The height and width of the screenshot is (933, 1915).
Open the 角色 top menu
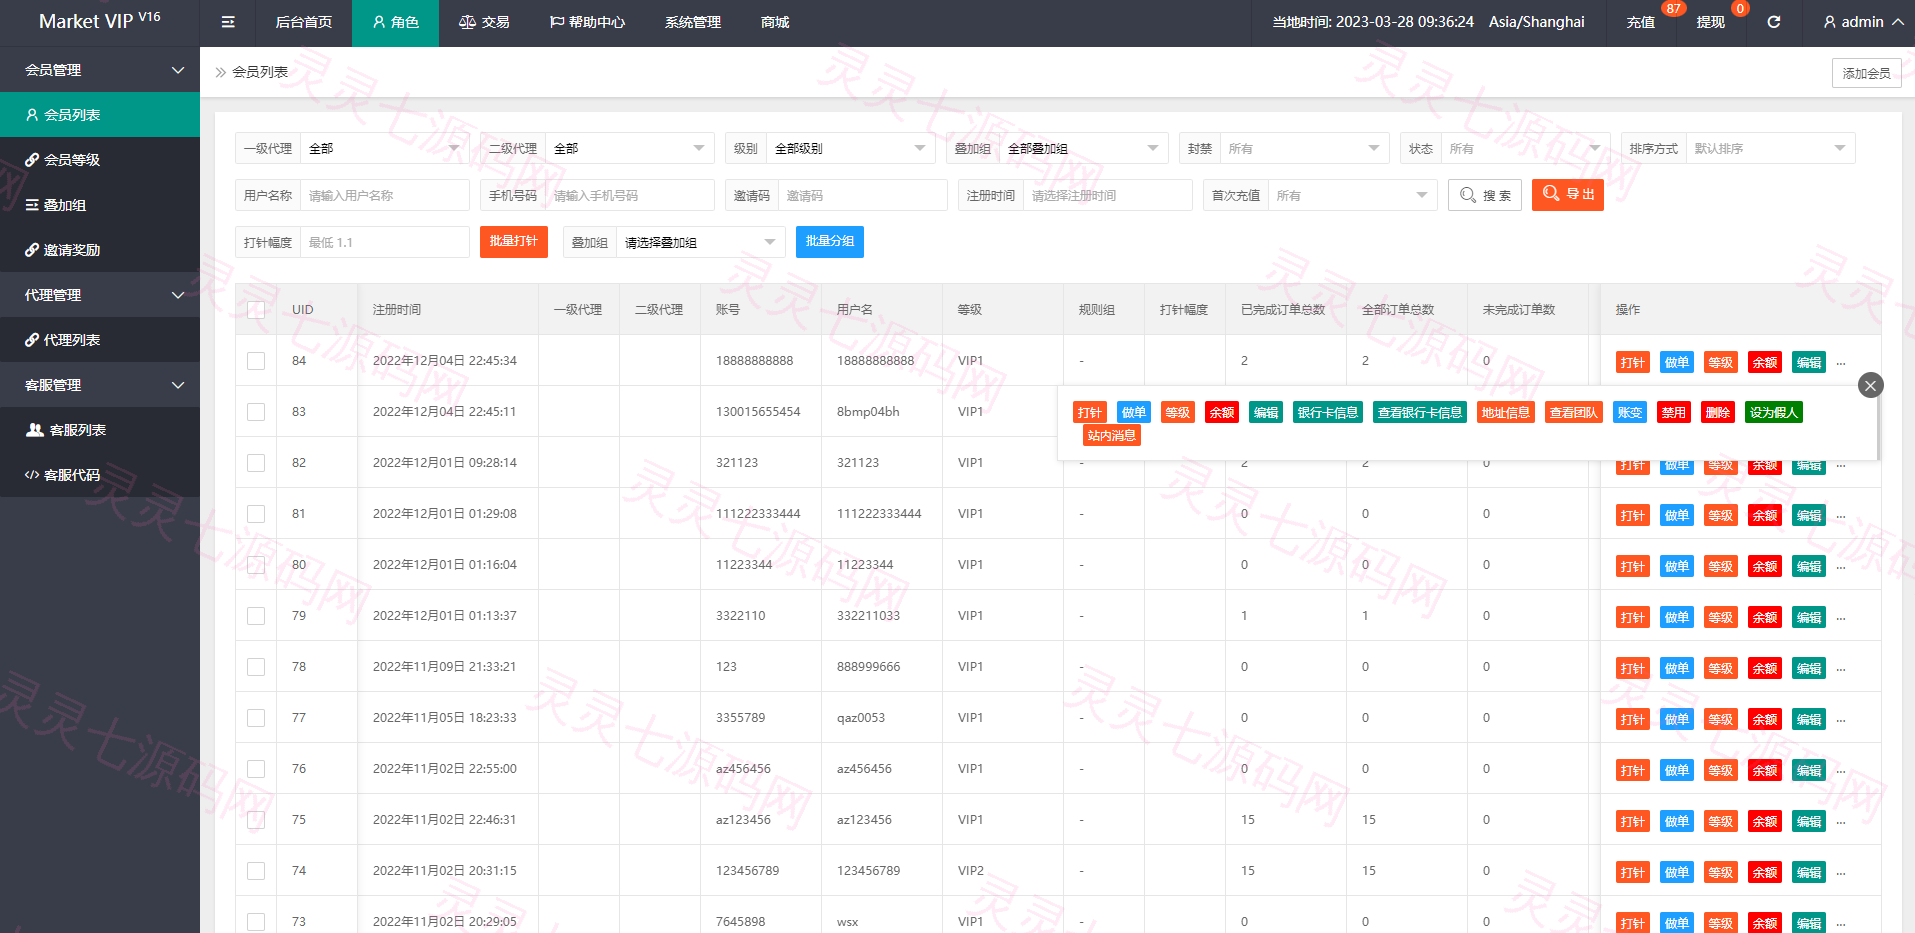[395, 22]
